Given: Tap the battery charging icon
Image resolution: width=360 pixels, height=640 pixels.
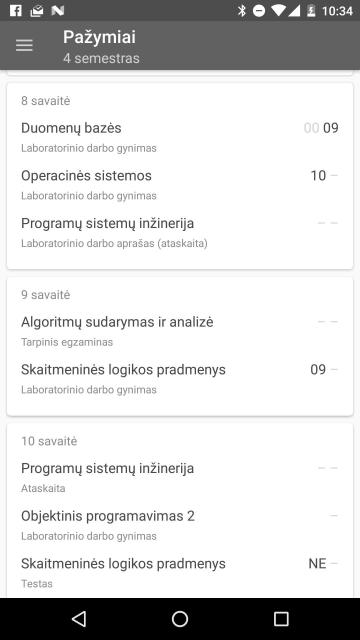Looking at the screenshot, I should pos(311,11).
